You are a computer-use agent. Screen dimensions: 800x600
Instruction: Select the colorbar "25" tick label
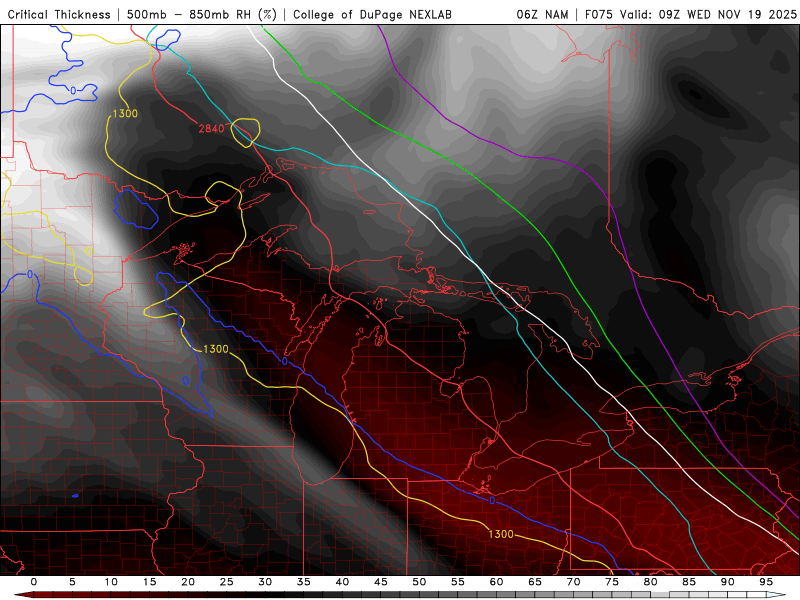click(x=227, y=582)
